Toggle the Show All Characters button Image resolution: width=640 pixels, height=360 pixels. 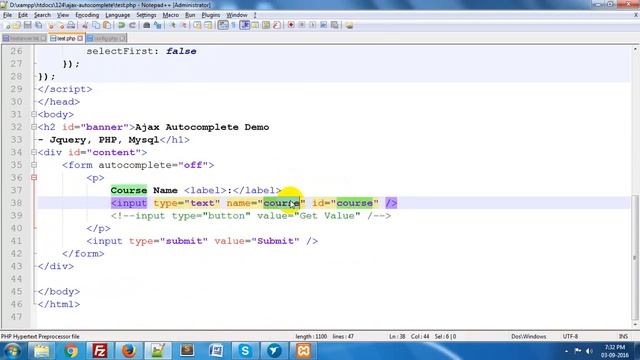pos(233,25)
